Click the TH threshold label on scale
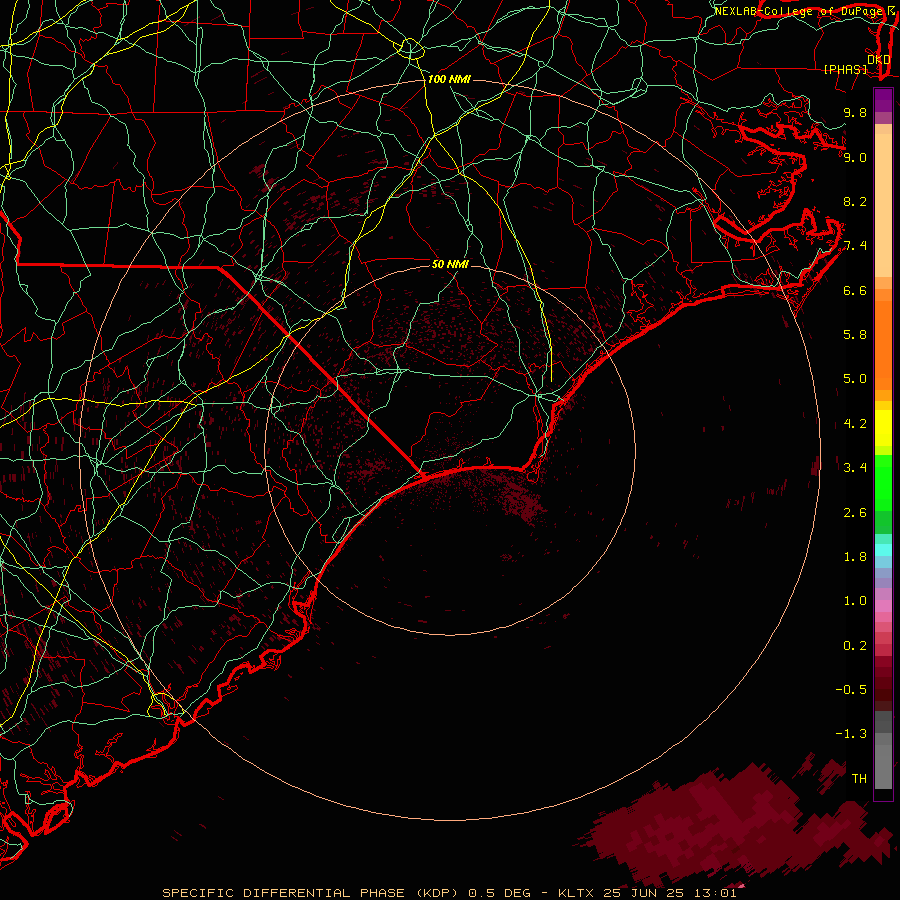This screenshot has height=900, width=900. 859,779
